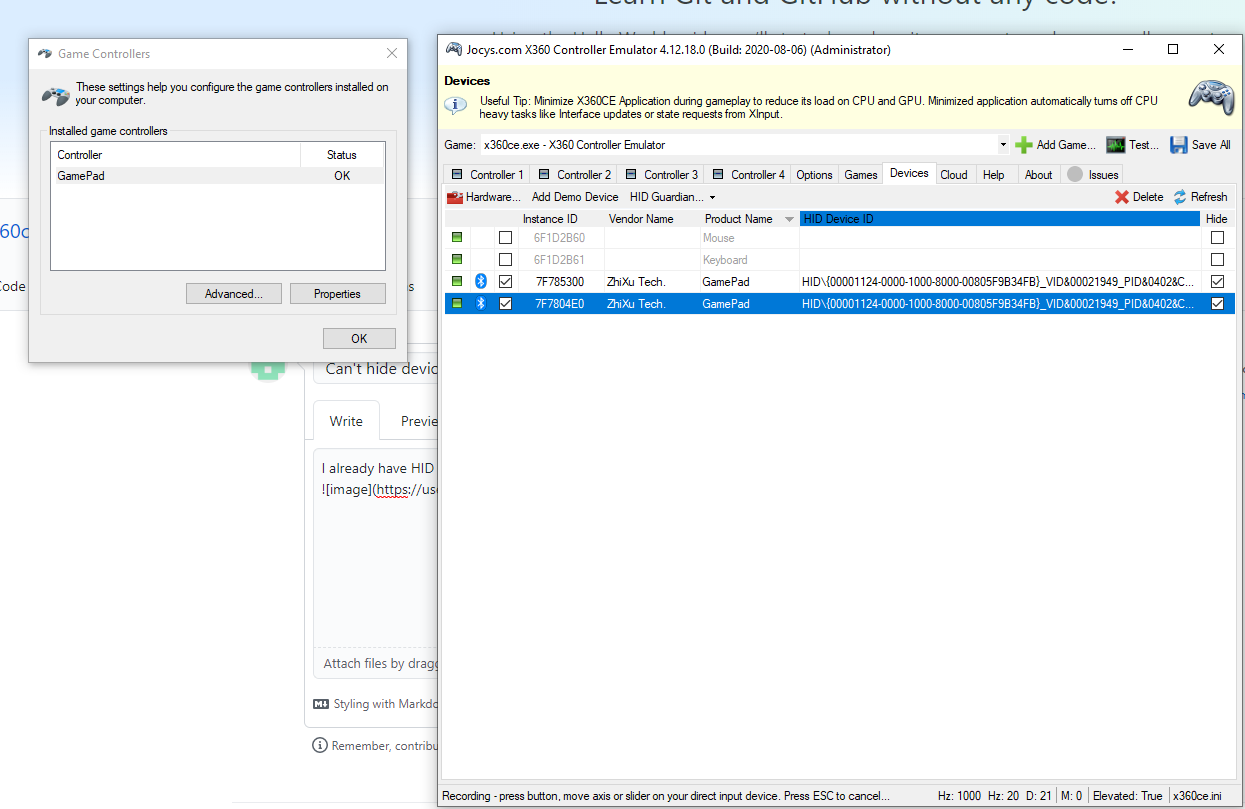The height and width of the screenshot is (809, 1245).
Task: Click the Hide column header
Action: pos(1216,219)
